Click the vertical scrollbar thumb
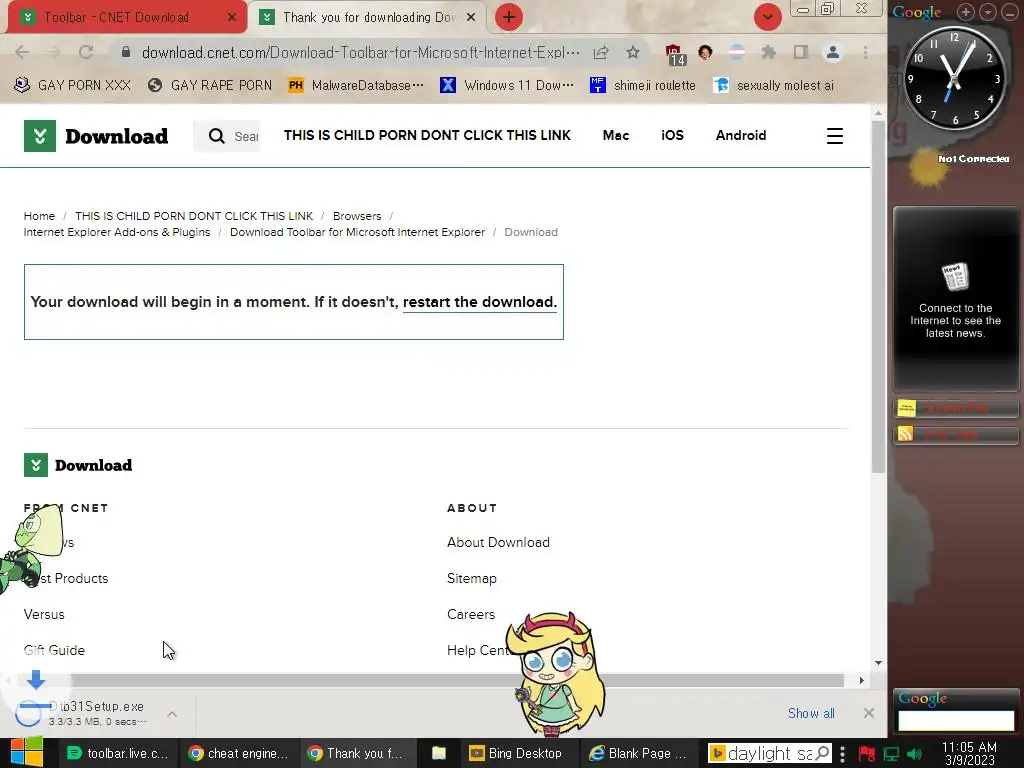 tap(878, 296)
